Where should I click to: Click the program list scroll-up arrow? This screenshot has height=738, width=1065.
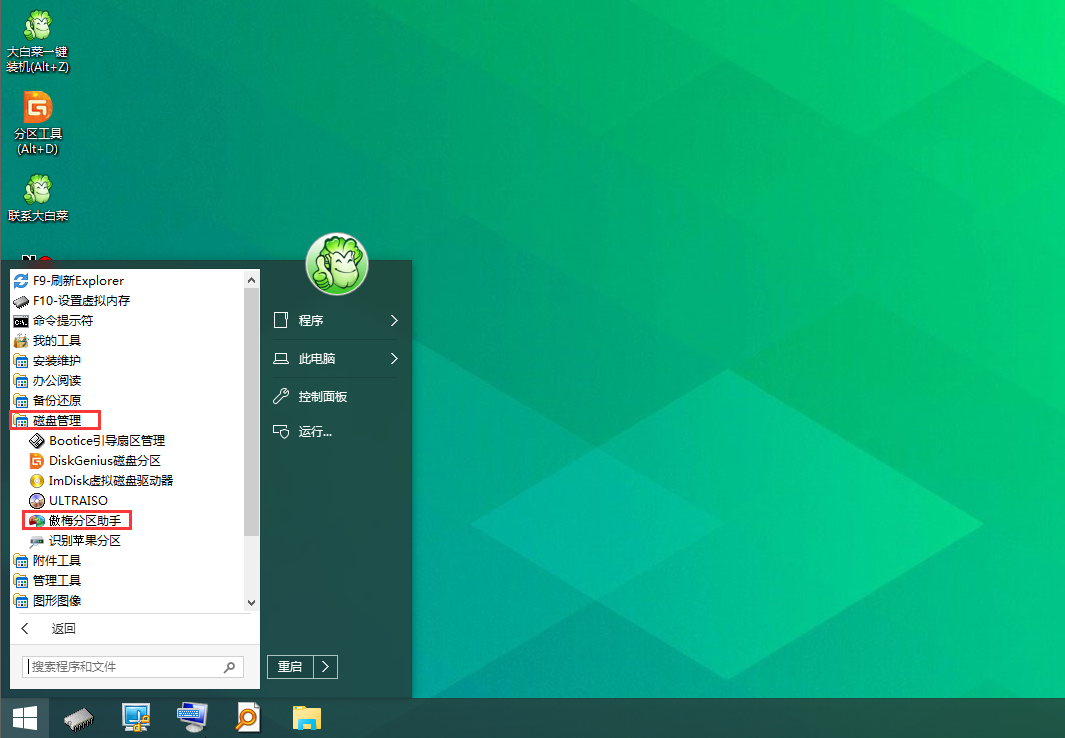coord(251,279)
